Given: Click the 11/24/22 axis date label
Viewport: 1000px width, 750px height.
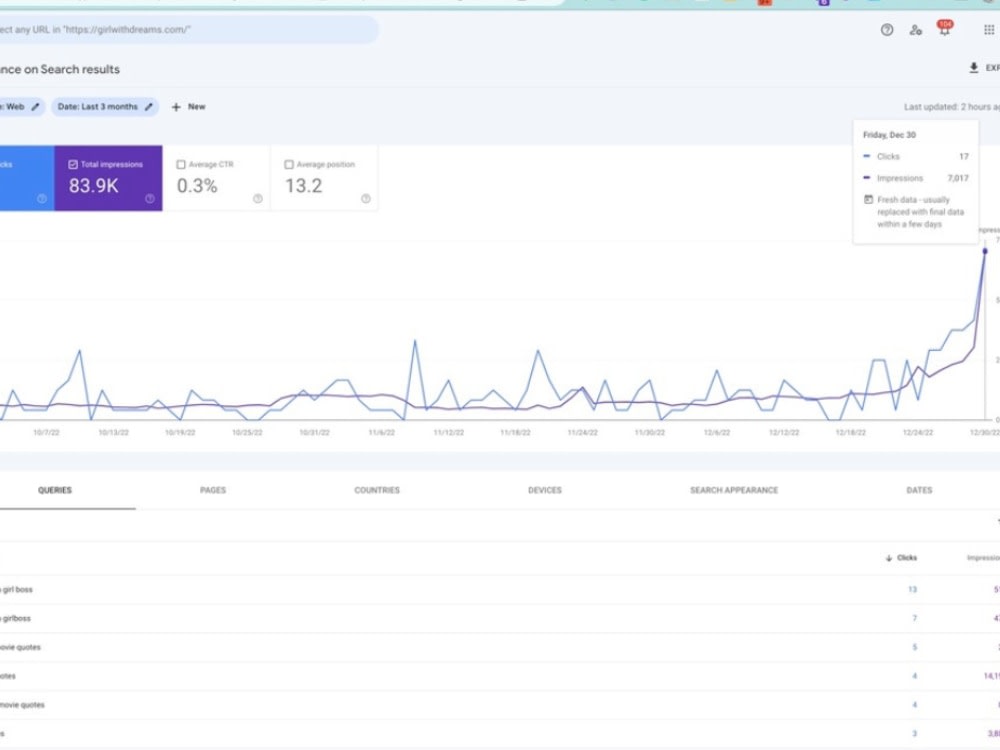Looking at the screenshot, I should (582, 432).
